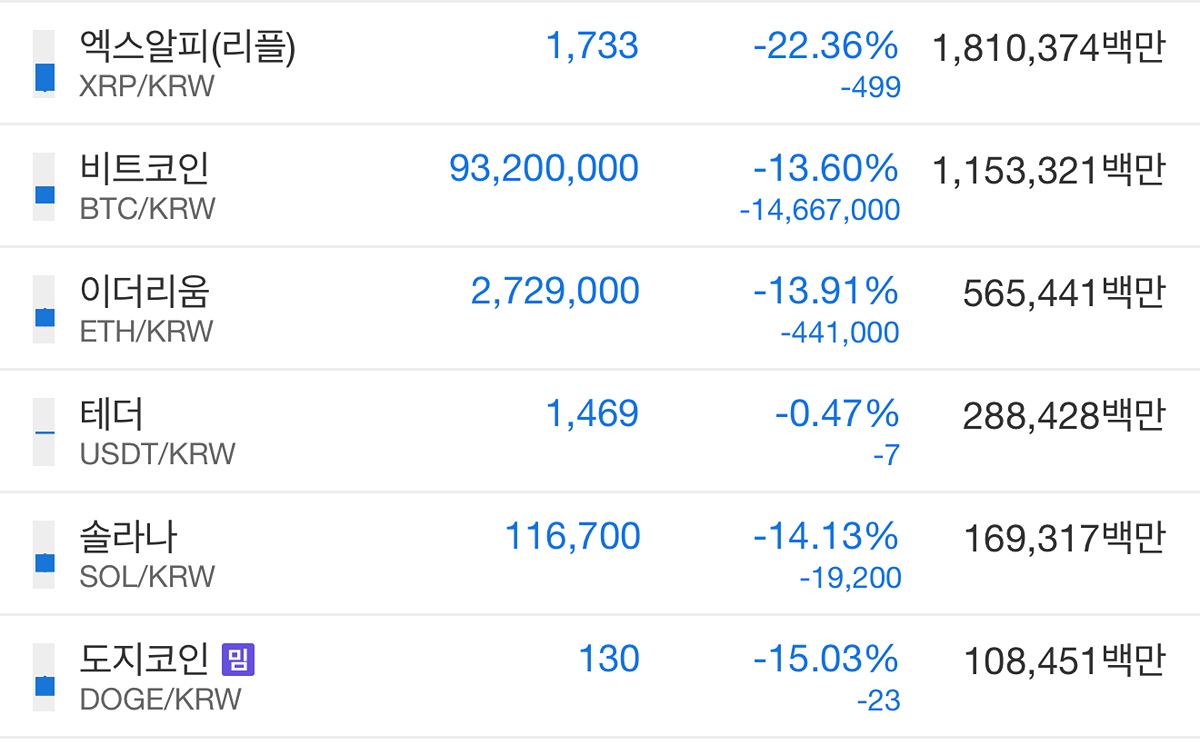Click the Tether mini candle icon

(44, 431)
